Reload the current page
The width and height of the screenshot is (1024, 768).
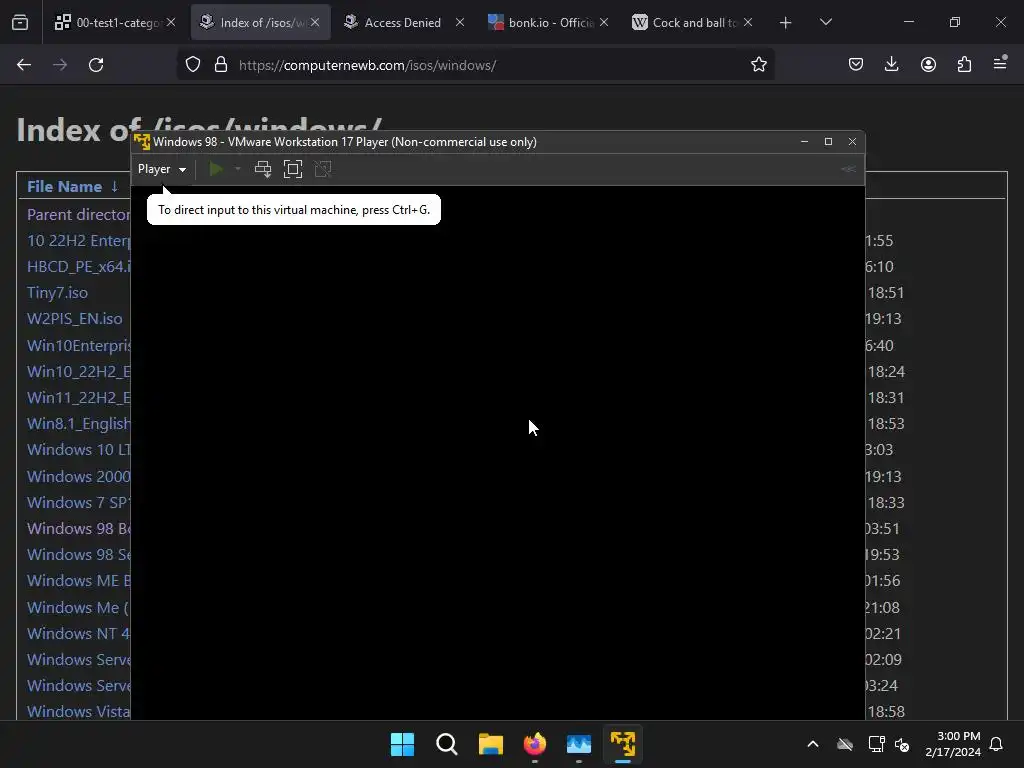tap(96, 65)
